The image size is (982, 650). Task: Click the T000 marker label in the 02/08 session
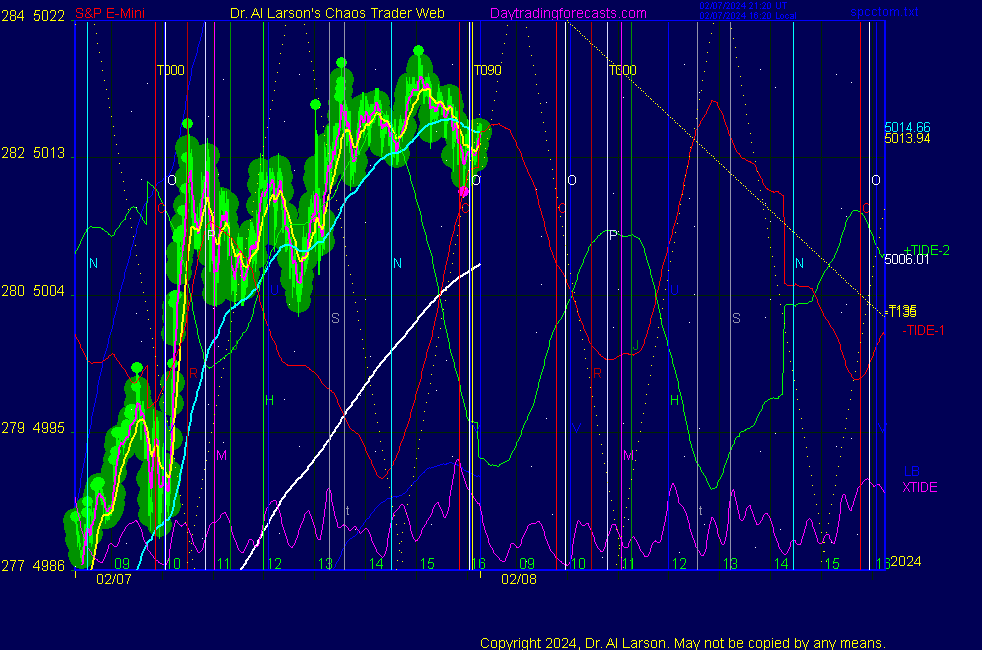(x=623, y=70)
